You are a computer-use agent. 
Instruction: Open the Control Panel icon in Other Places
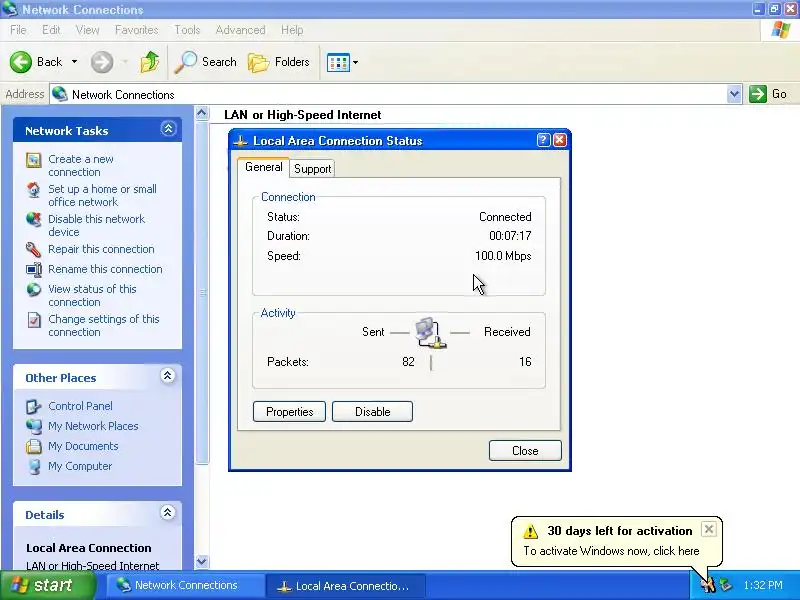click(x=34, y=407)
